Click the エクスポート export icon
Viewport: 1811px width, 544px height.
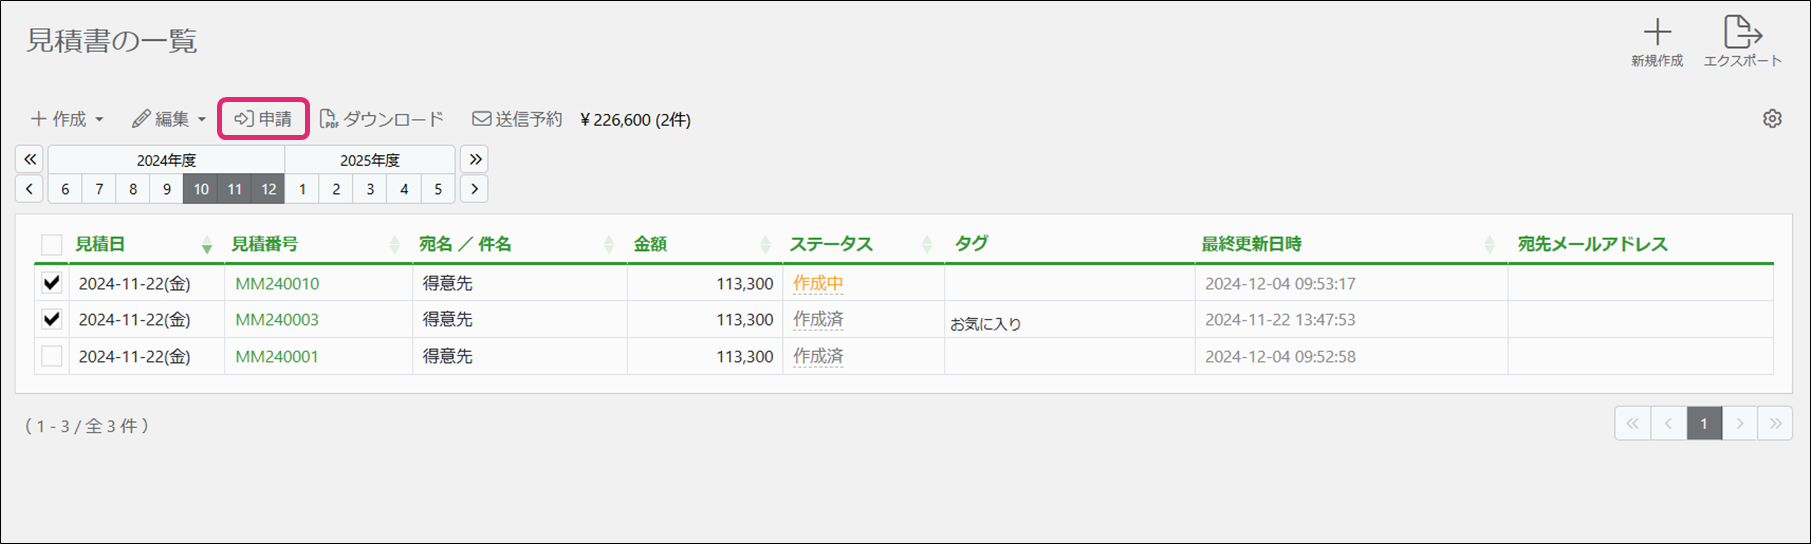click(x=1742, y=32)
